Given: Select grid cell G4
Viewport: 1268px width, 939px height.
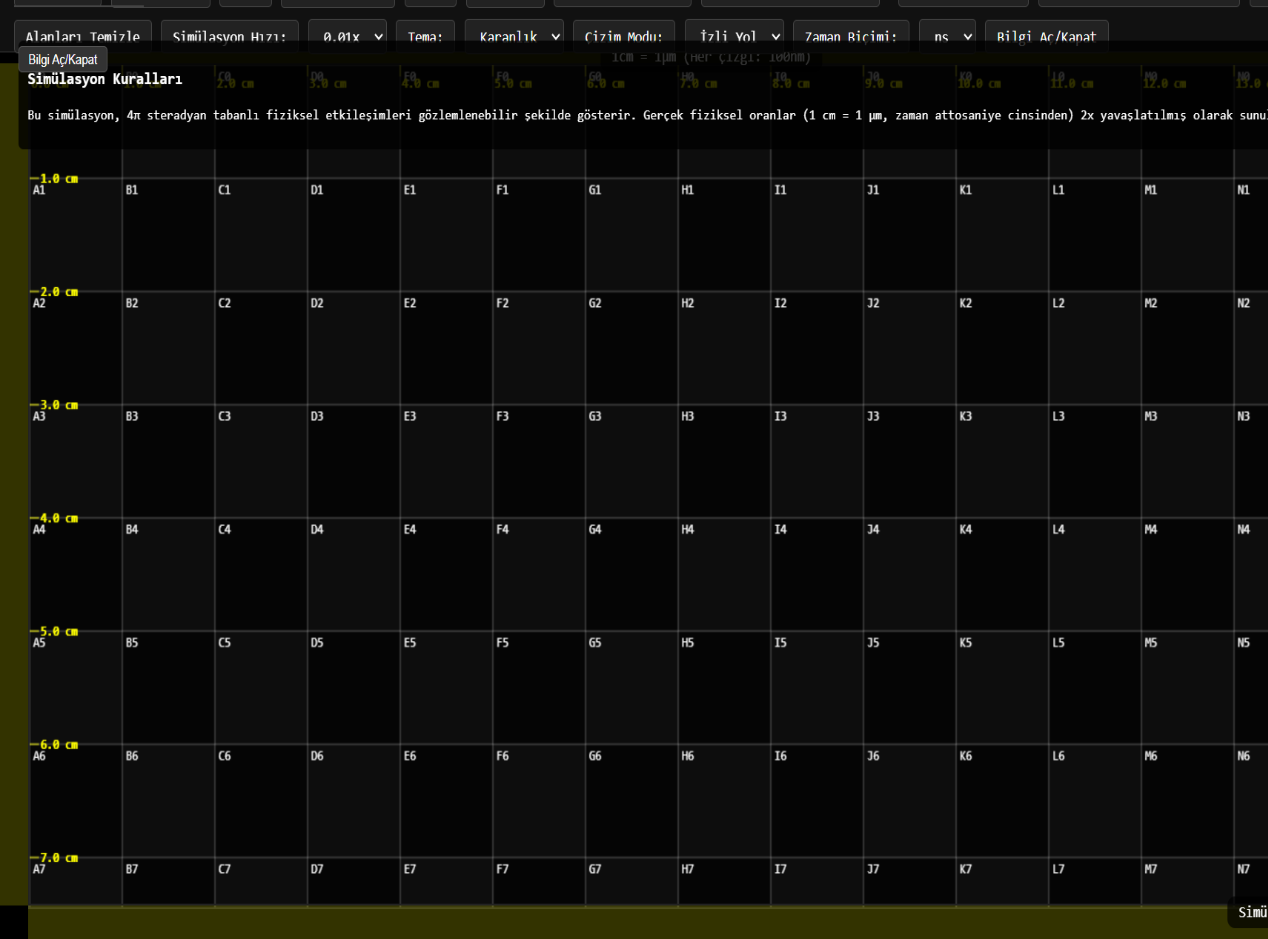Looking at the screenshot, I should coord(632,575).
